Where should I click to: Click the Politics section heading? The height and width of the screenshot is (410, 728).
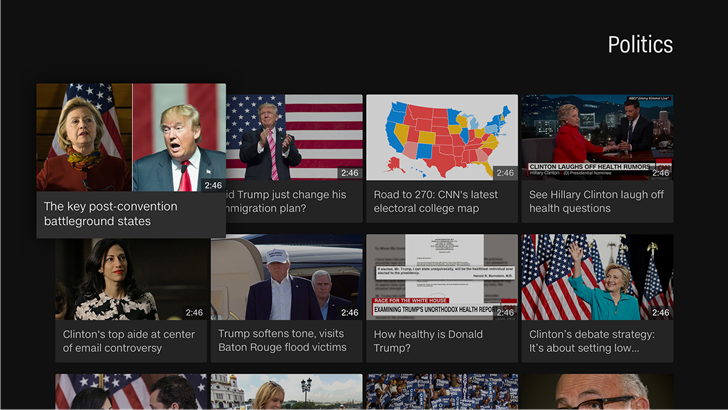(x=640, y=45)
